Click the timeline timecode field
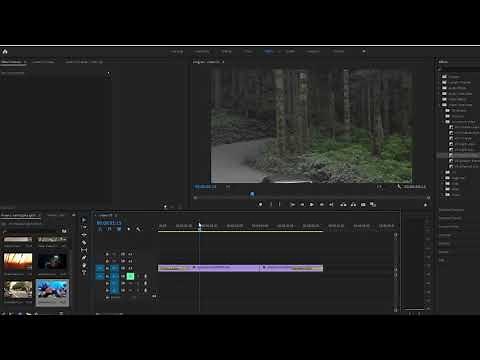The image size is (480, 360). point(109,223)
